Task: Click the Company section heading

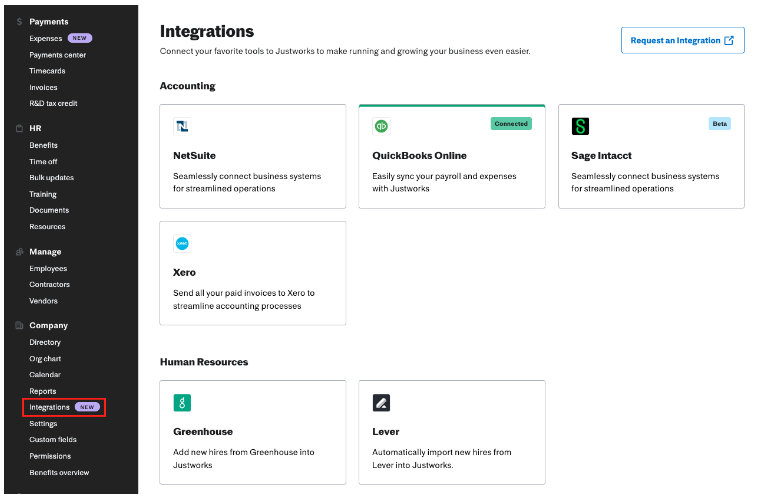Action: pyautogui.click(x=48, y=325)
